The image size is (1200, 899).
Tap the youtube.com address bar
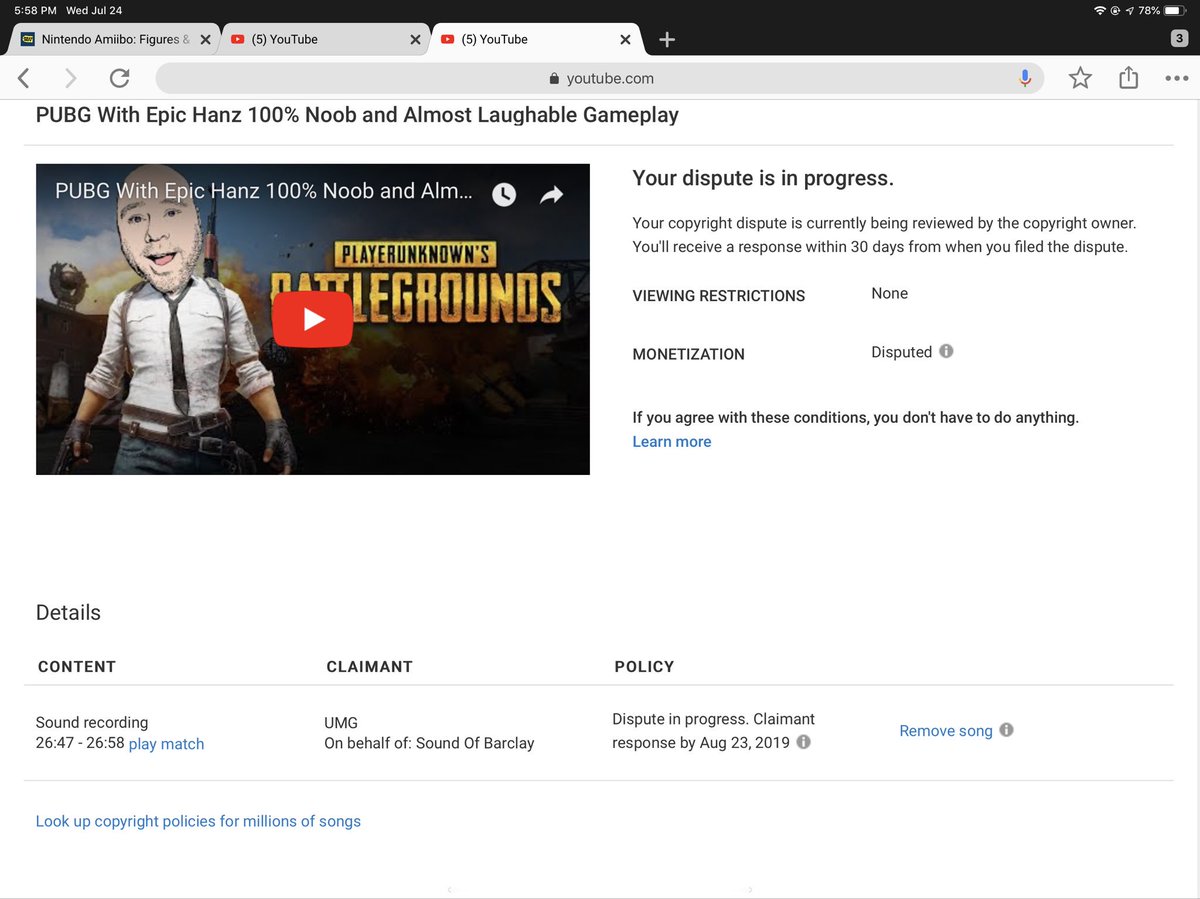(600, 78)
